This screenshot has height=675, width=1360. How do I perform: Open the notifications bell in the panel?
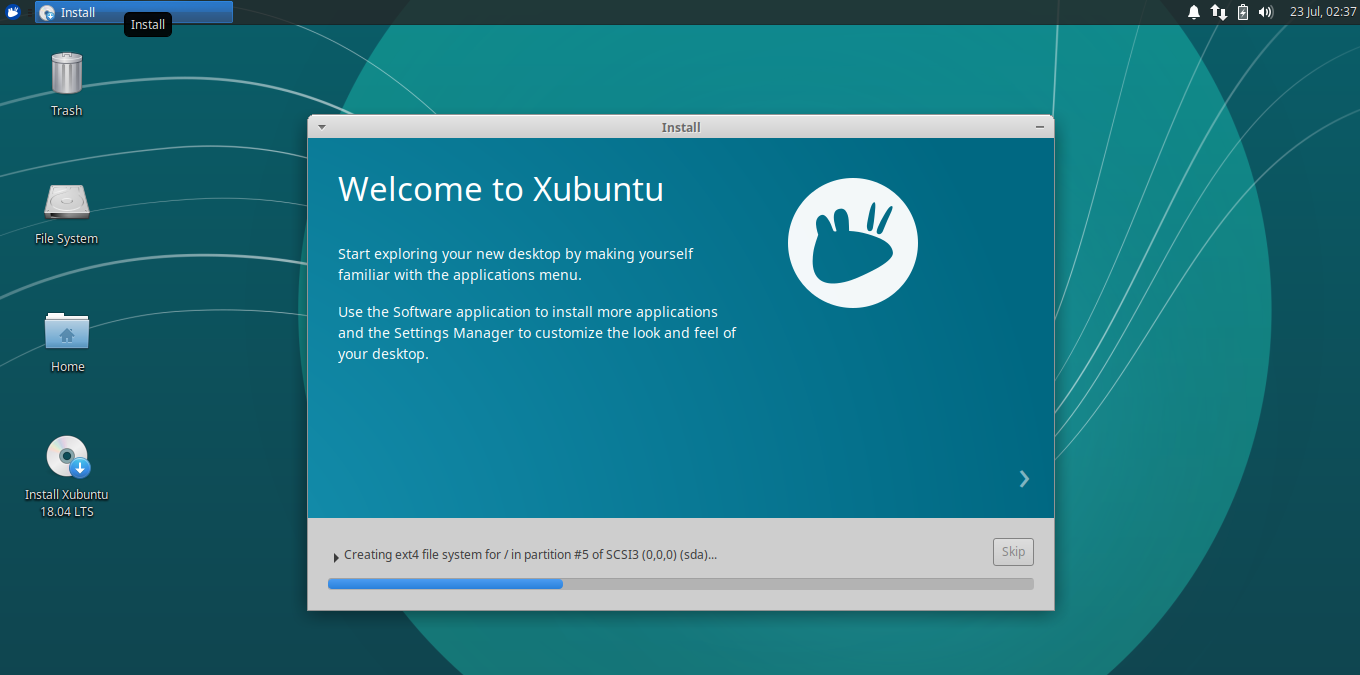(x=1194, y=12)
